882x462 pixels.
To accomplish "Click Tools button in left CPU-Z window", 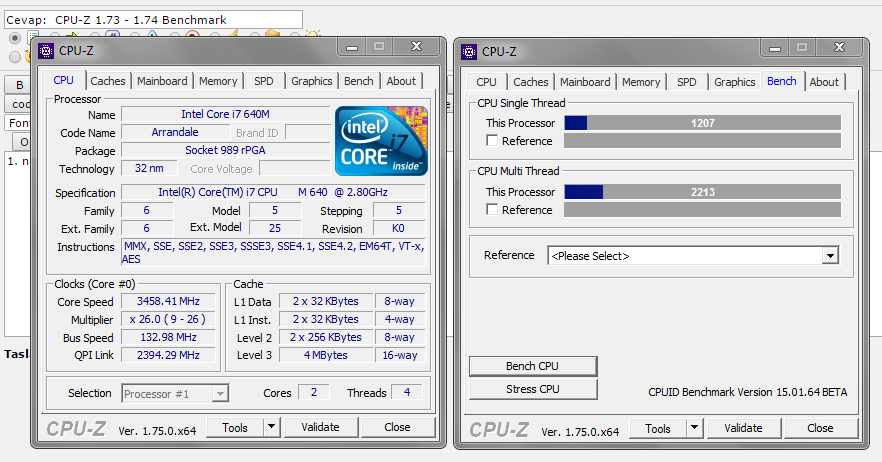I will pos(235,427).
